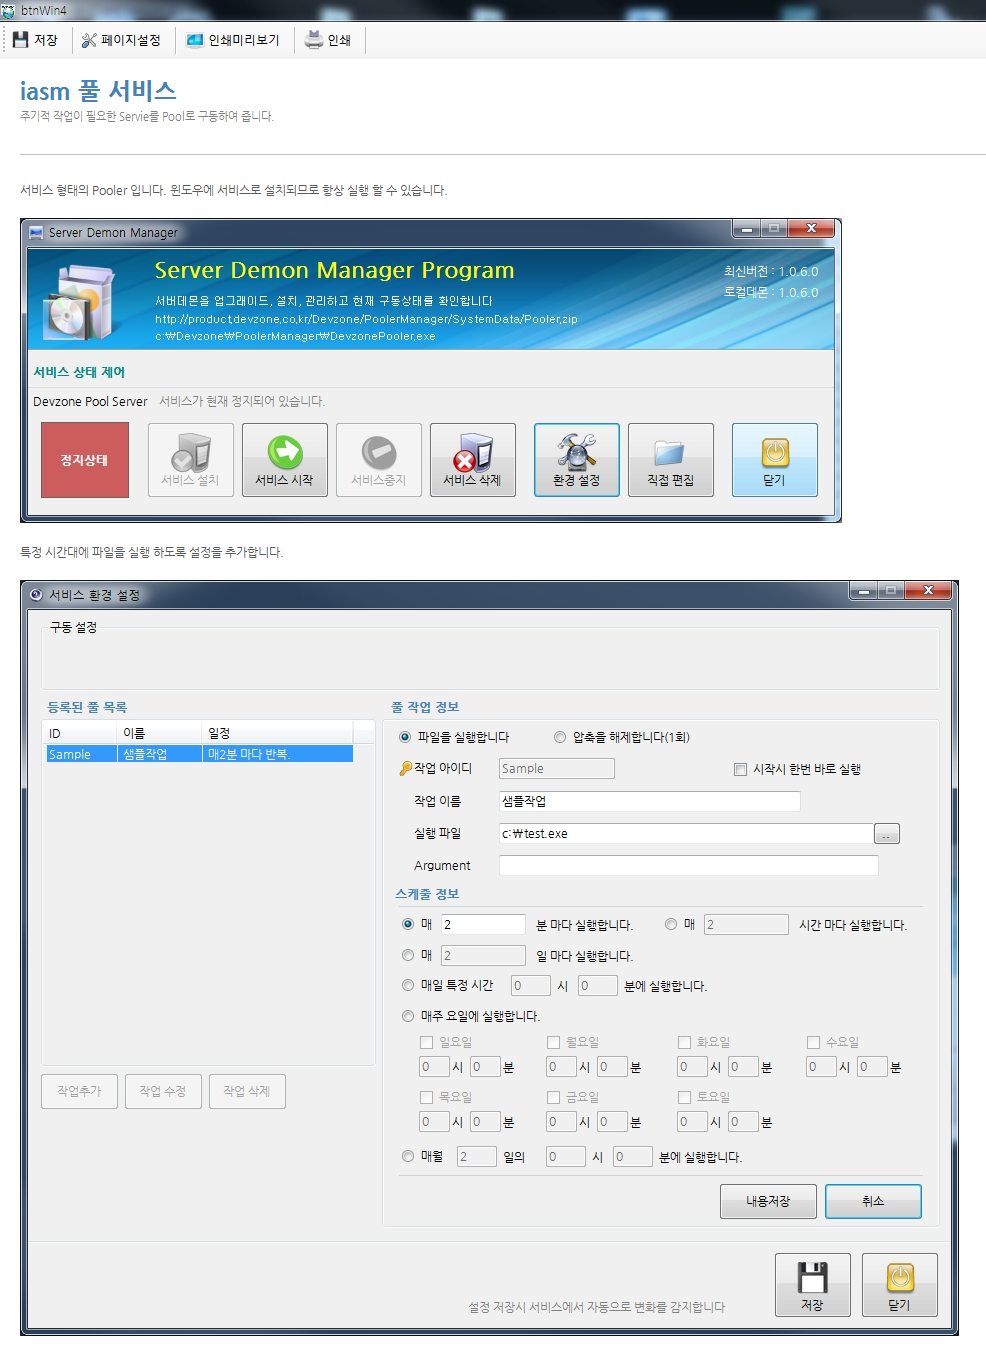Select 매일 특정 시간 radio
986x1372 pixels.
coord(407,985)
